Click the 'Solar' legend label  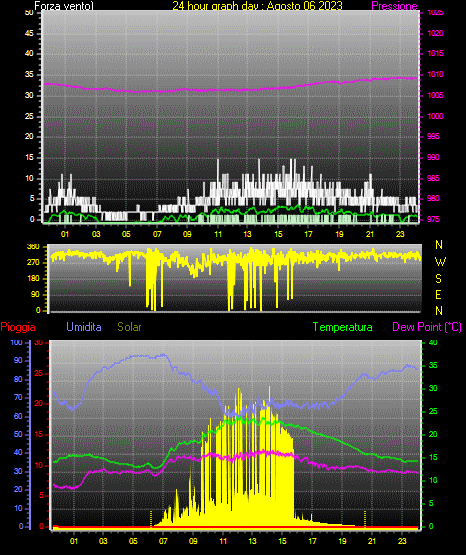pyautogui.click(x=129, y=327)
